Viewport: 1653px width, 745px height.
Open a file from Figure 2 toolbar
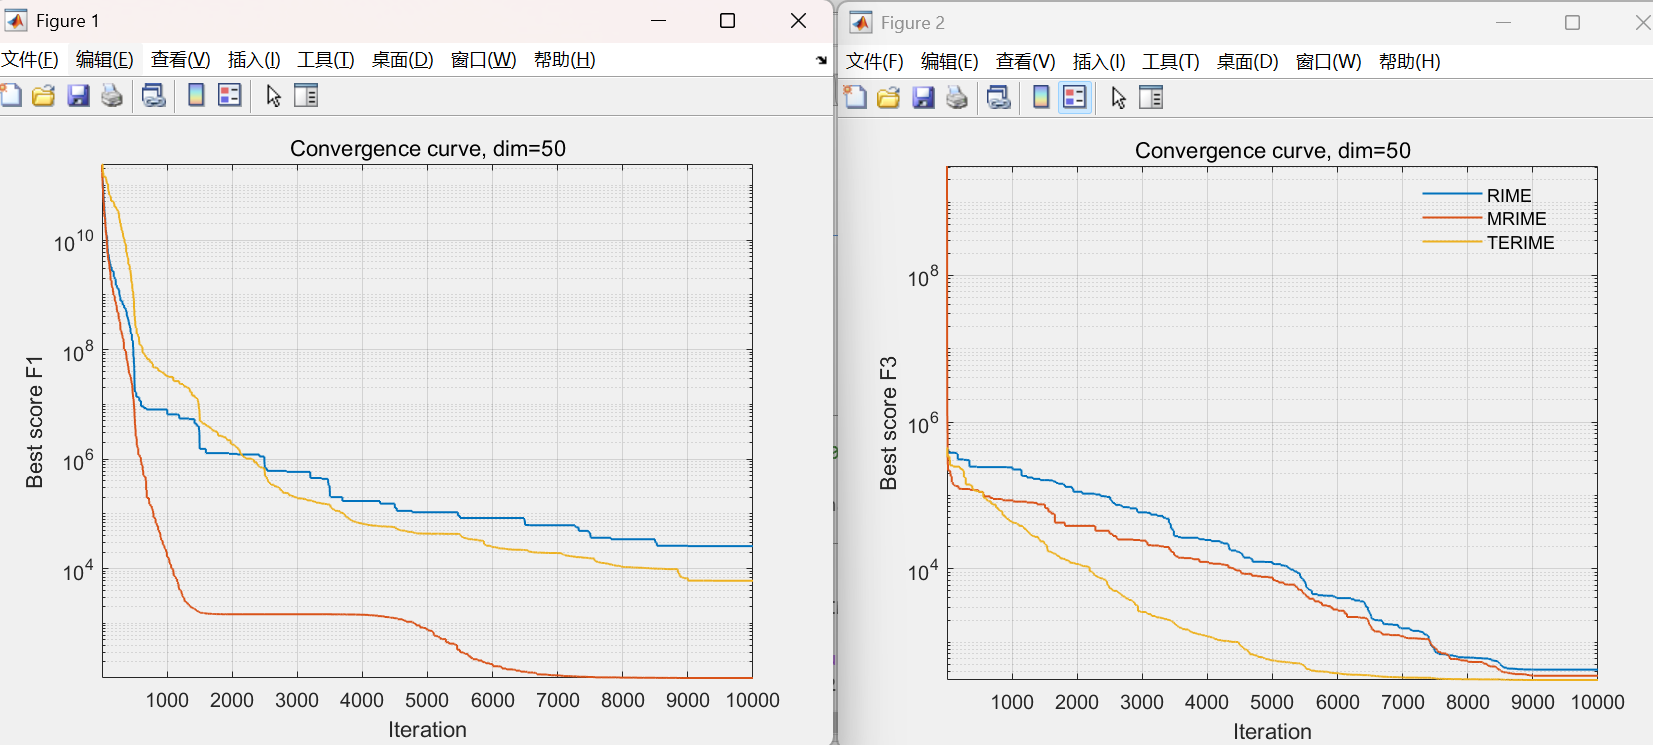point(889,98)
